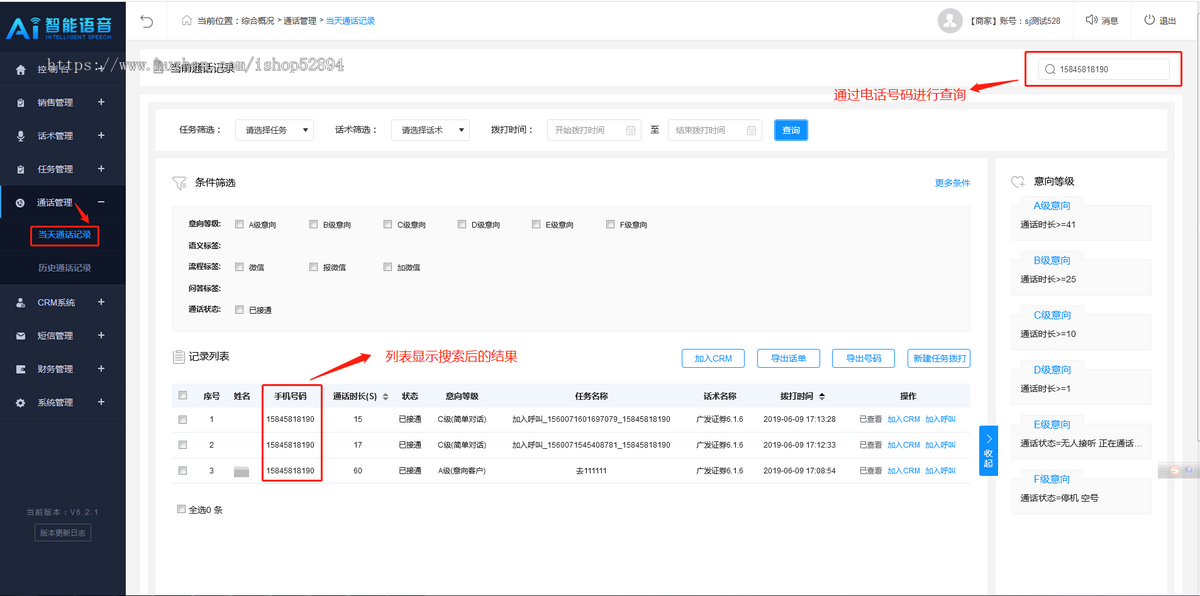Select the 系统管理 gear icon
This screenshot has width=1200, height=596.
(21, 403)
